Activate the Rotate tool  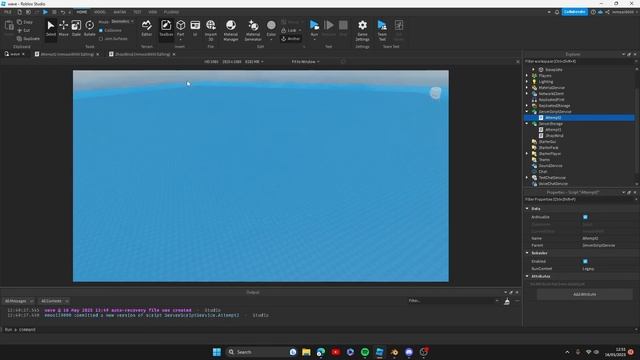pyautogui.click(x=89, y=29)
